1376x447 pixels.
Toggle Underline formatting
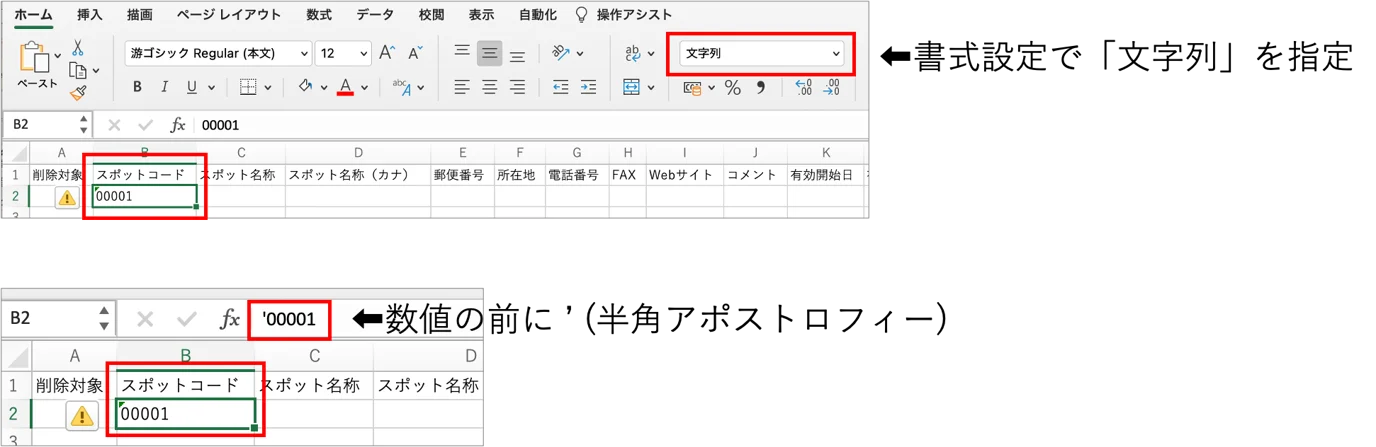pos(191,88)
